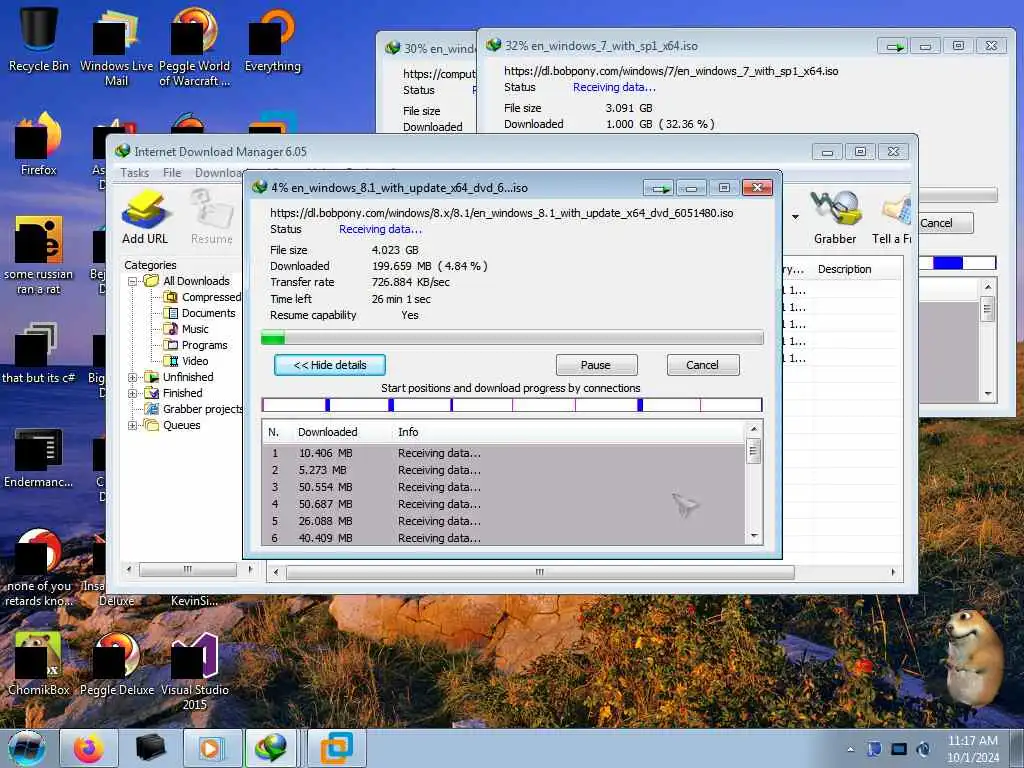Click the Tell a Friend toolbar icon
Screen dimensions: 1024x768
(892, 217)
